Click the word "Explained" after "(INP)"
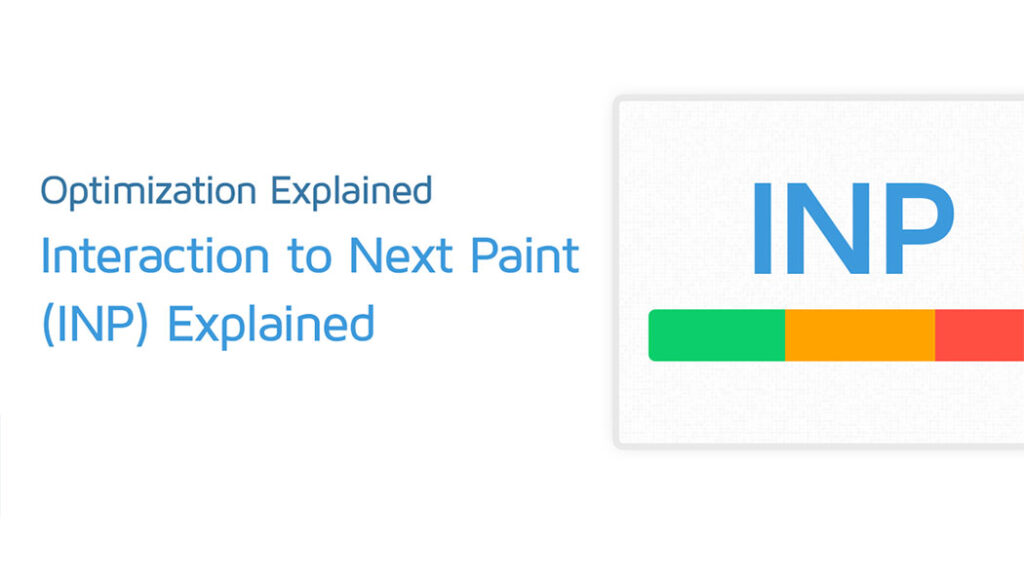Image resolution: width=1024 pixels, height=585 pixels. click(270, 324)
